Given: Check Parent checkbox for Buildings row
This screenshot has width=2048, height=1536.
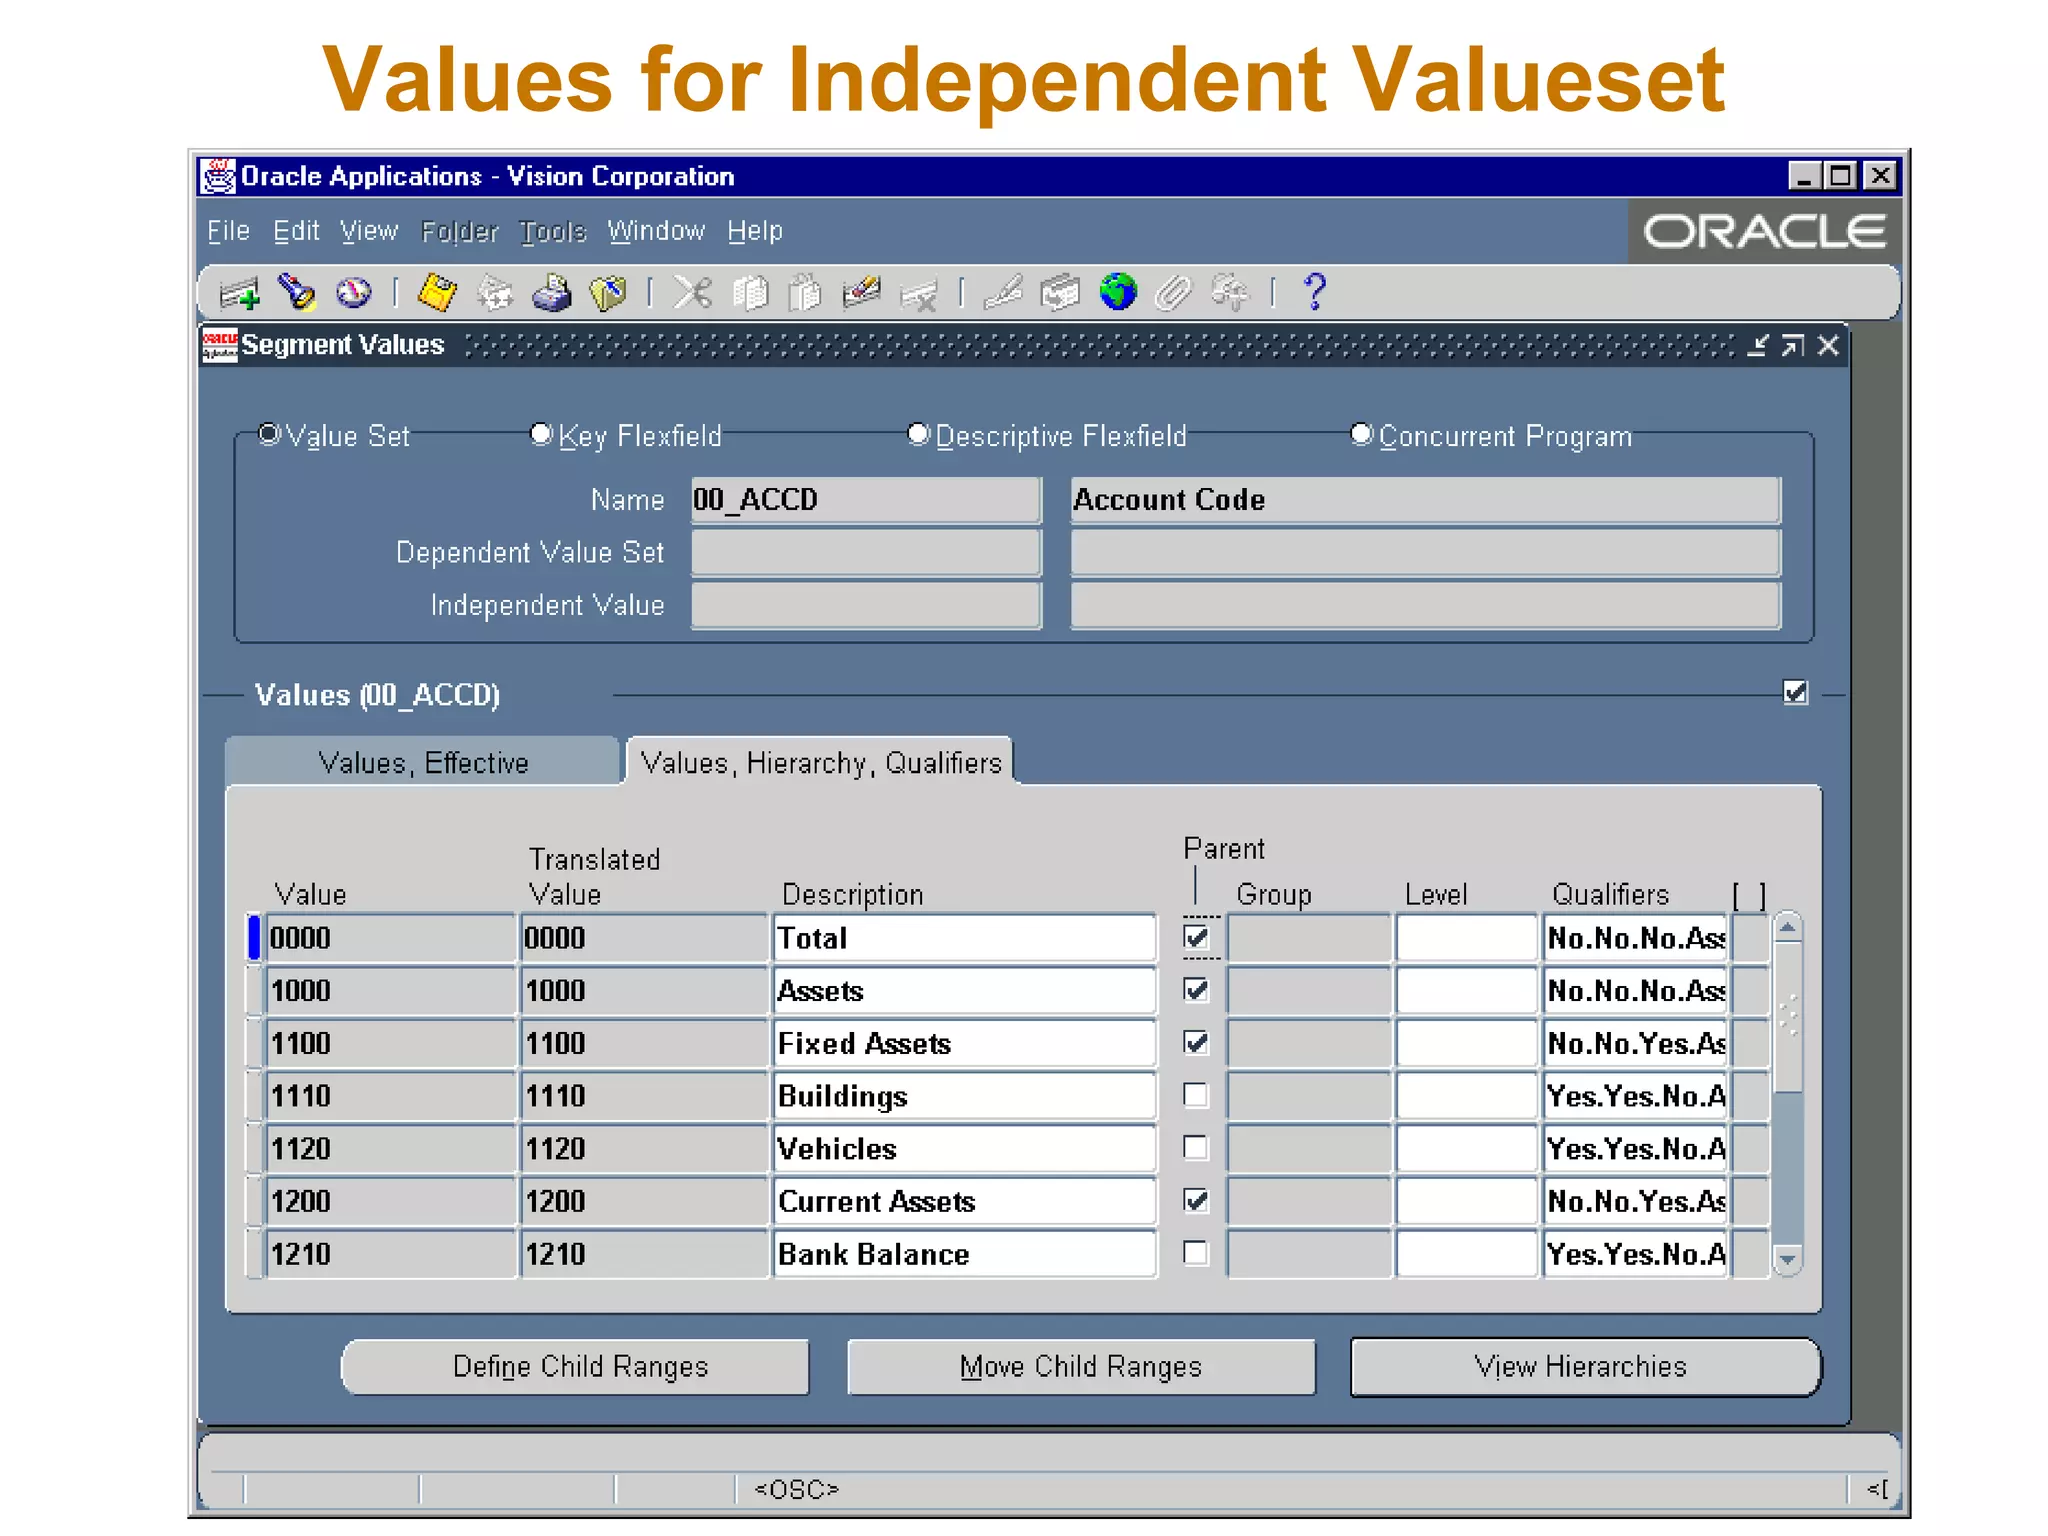Looking at the screenshot, I should point(1196,1095).
